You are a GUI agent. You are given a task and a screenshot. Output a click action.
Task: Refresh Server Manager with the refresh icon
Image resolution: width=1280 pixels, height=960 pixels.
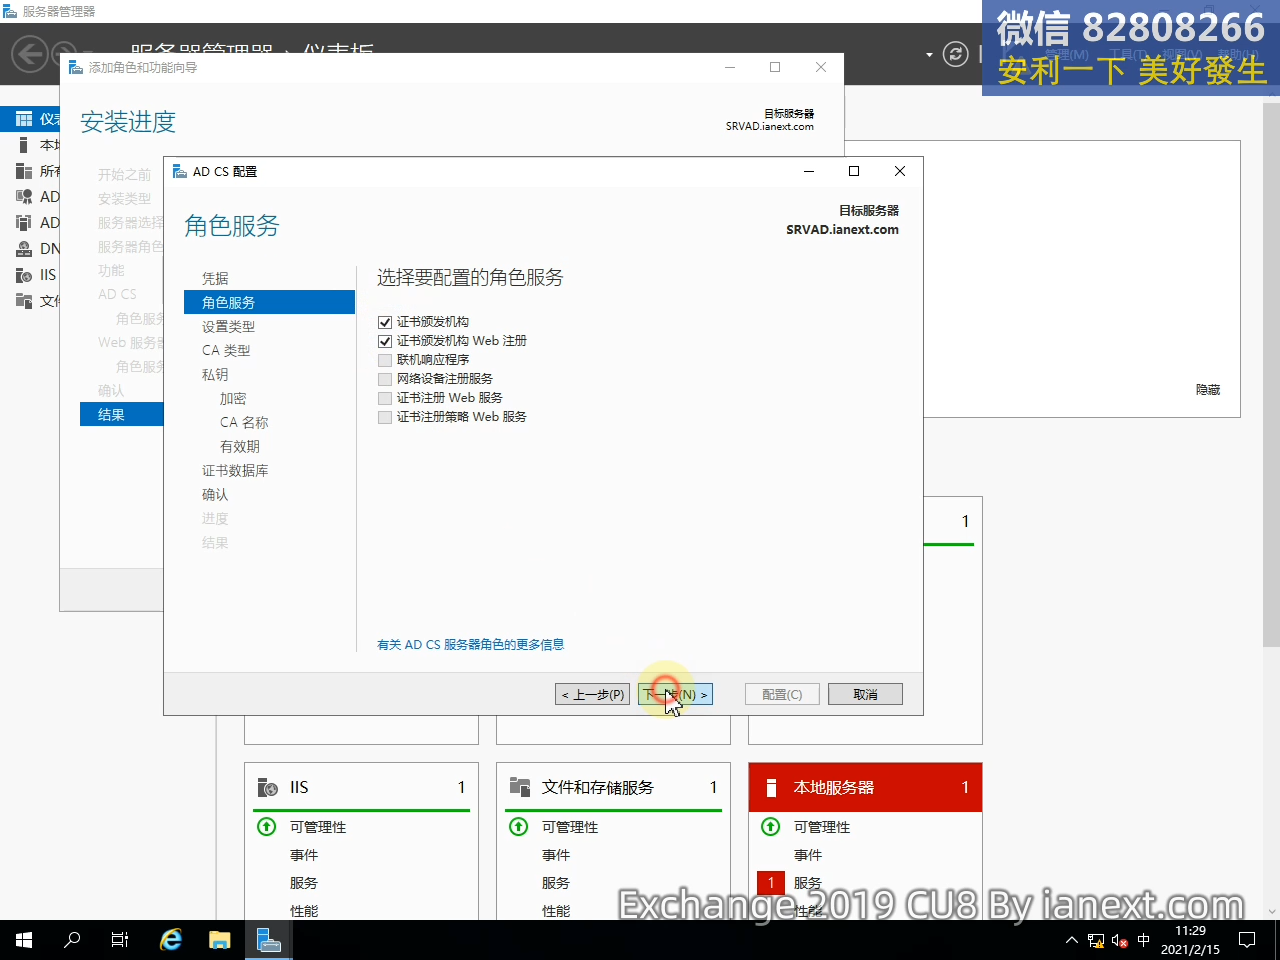956,54
